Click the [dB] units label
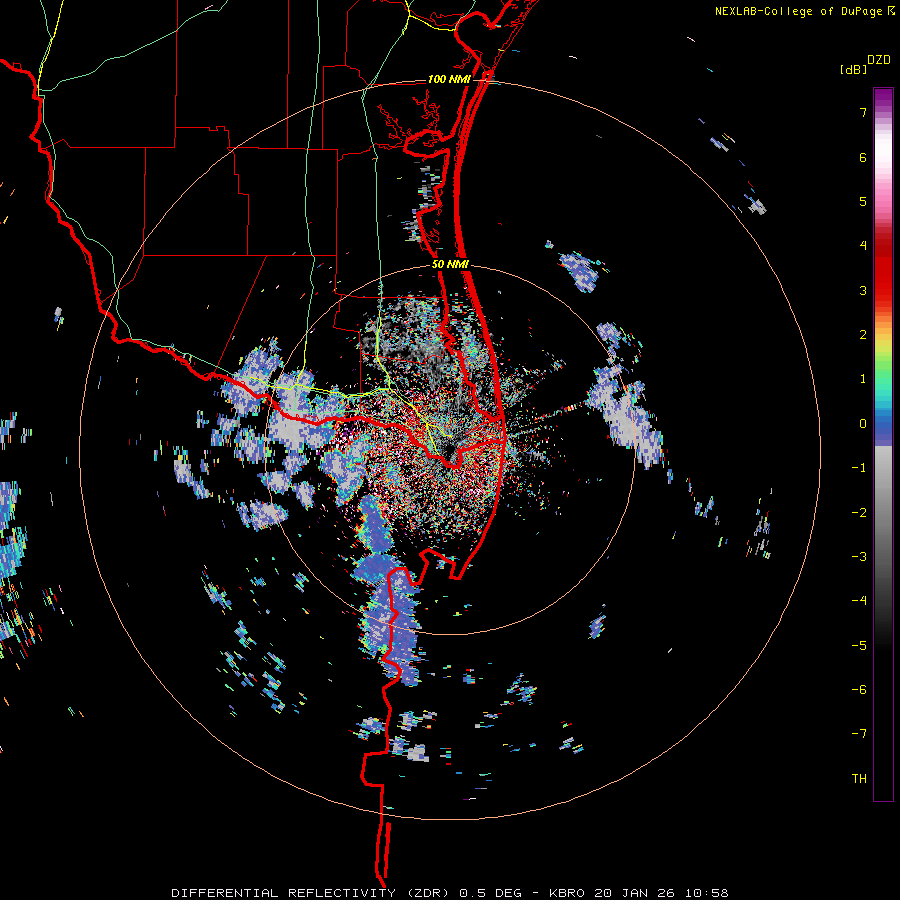 854,69
